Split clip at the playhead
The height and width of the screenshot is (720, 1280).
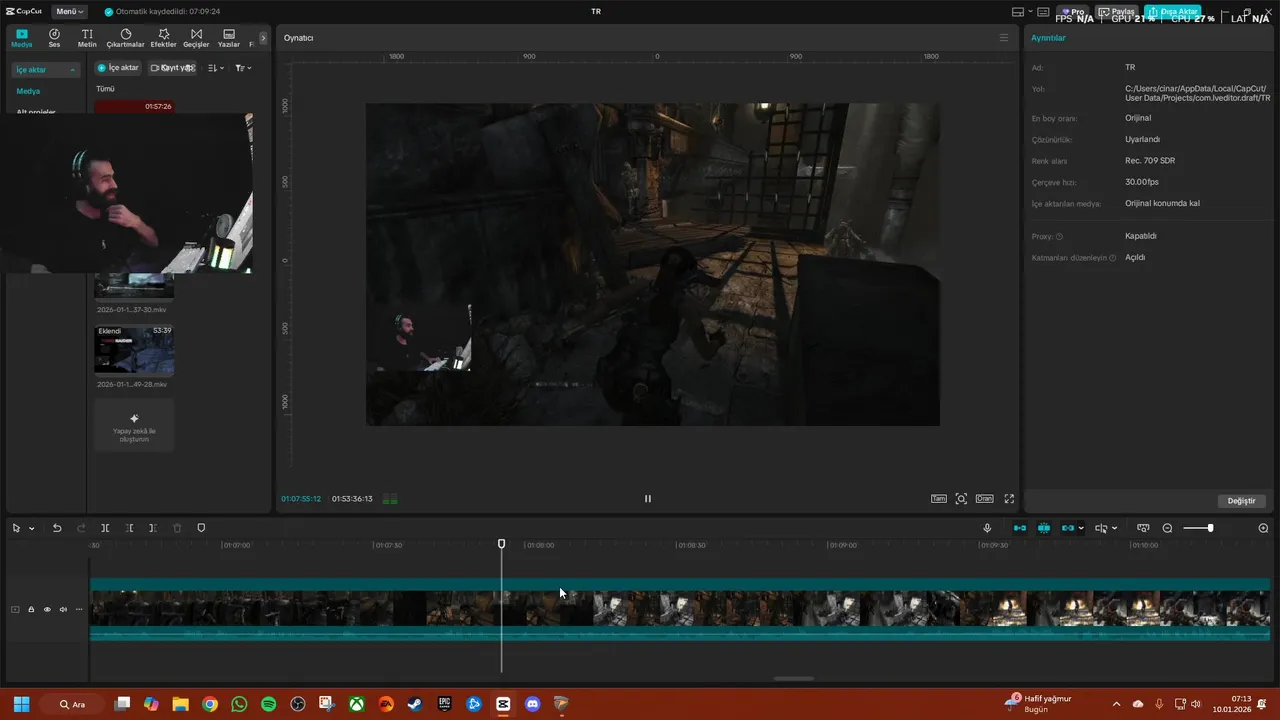[105, 528]
